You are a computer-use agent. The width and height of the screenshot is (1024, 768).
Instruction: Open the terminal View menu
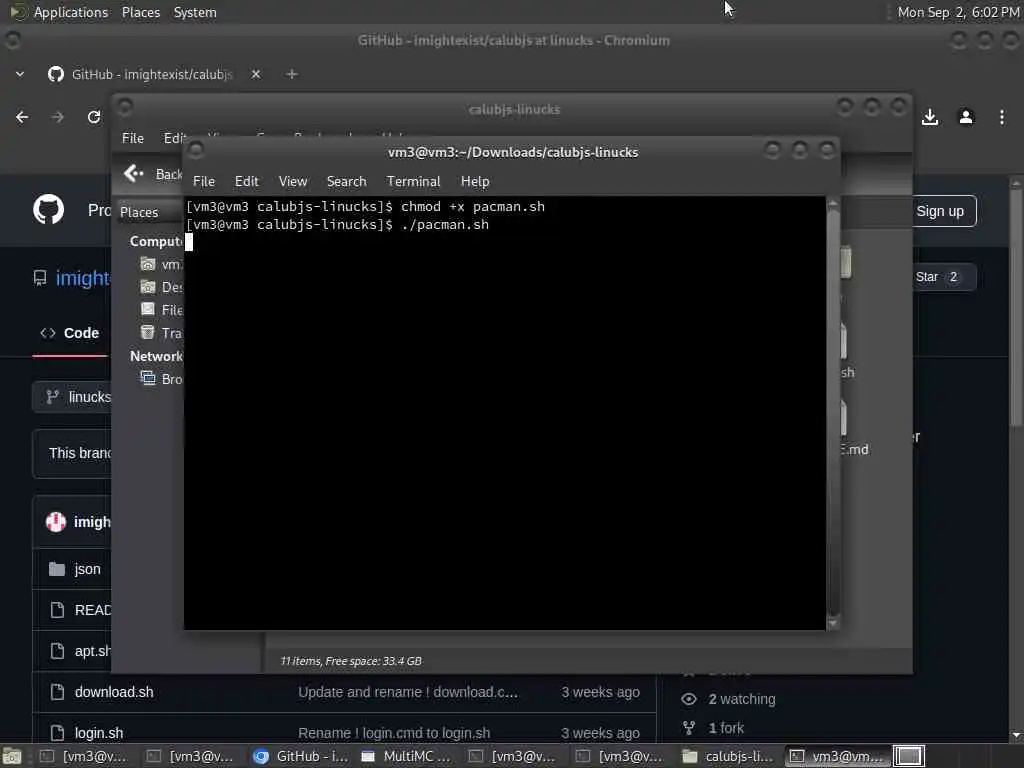[x=293, y=182]
